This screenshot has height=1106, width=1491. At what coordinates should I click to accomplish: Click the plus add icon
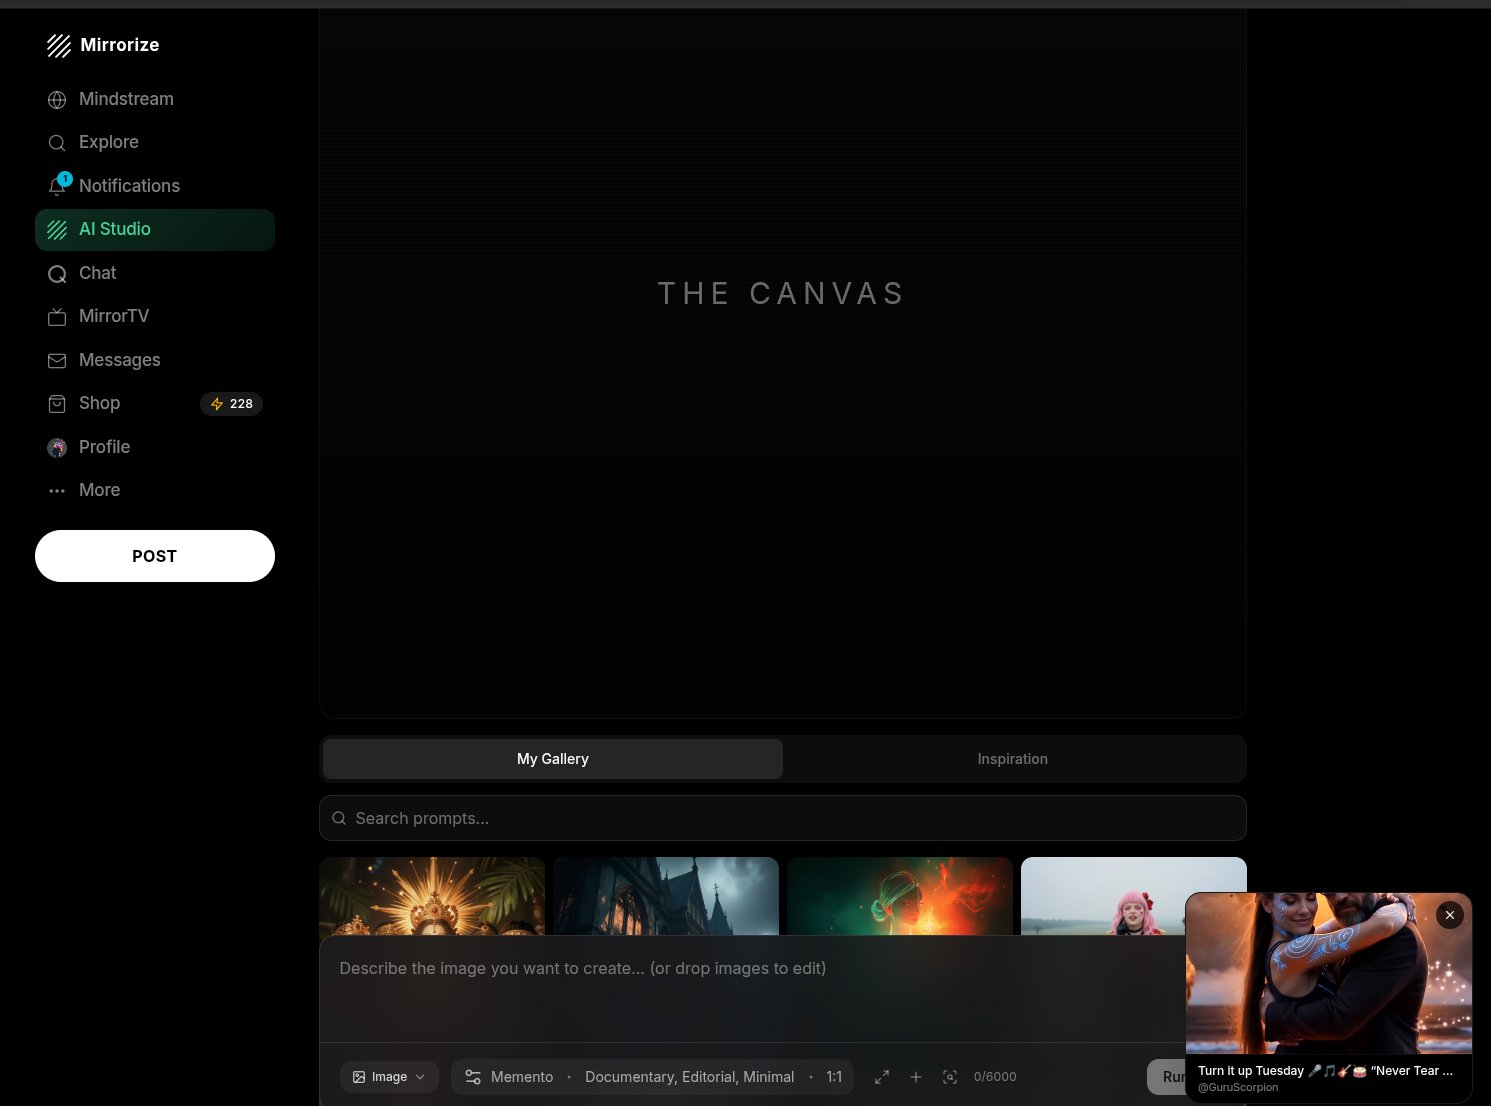point(916,1077)
